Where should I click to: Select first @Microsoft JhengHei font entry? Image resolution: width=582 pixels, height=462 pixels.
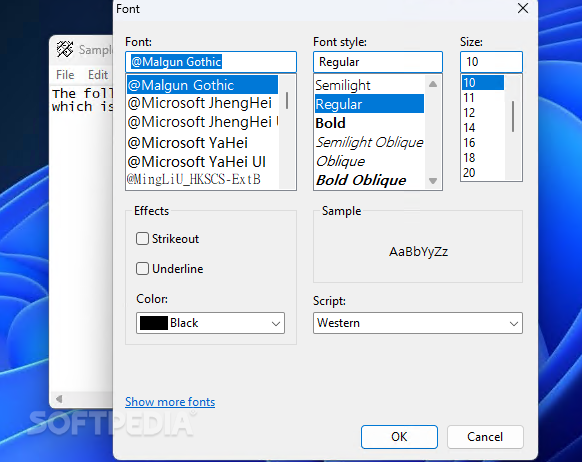tap(202, 103)
